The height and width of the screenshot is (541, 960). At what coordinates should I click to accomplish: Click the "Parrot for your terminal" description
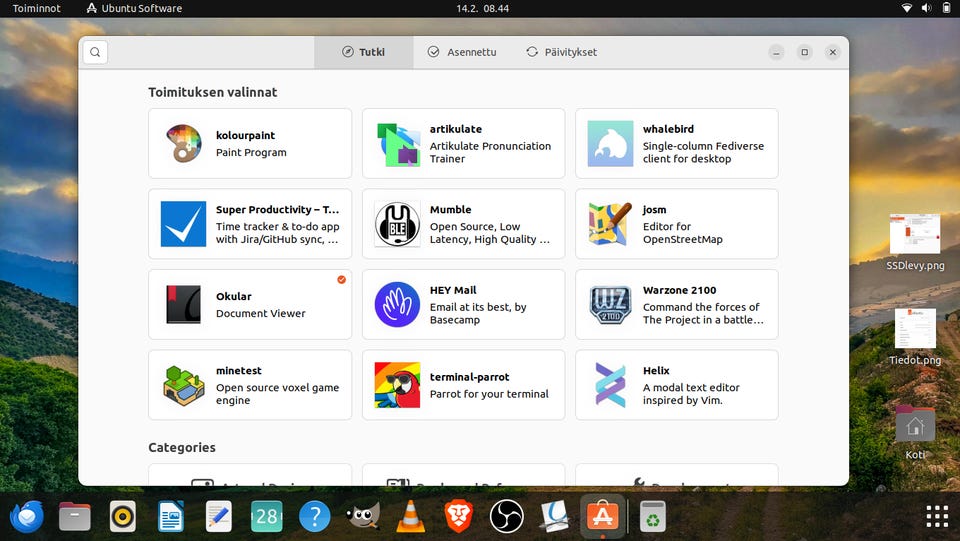click(489, 394)
